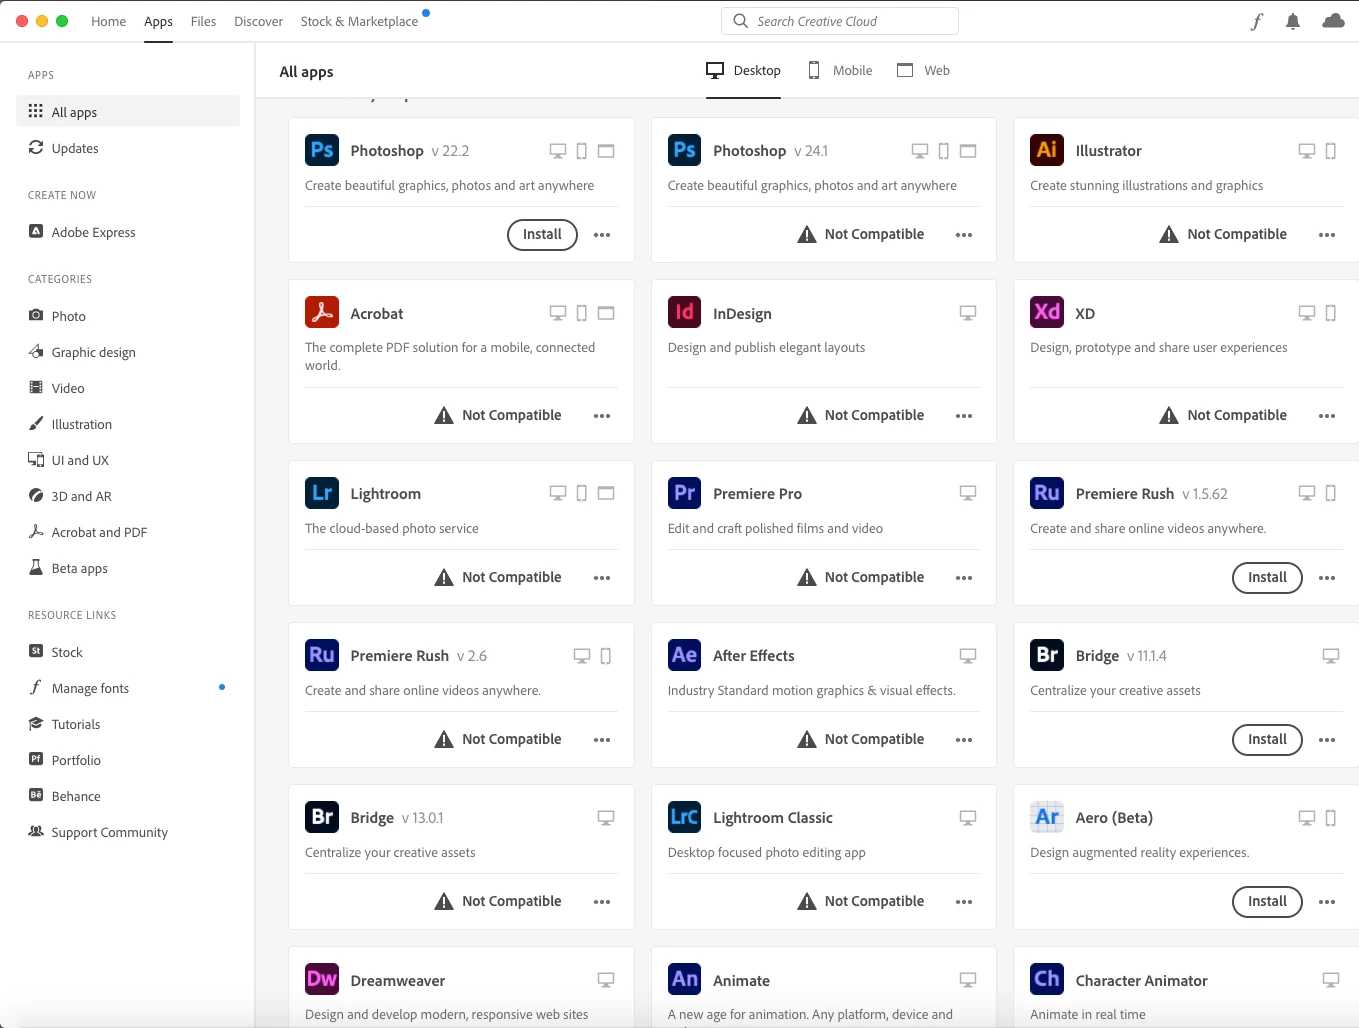Click the Dreamweaver app icon
The height and width of the screenshot is (1028, 1359).
322,979
